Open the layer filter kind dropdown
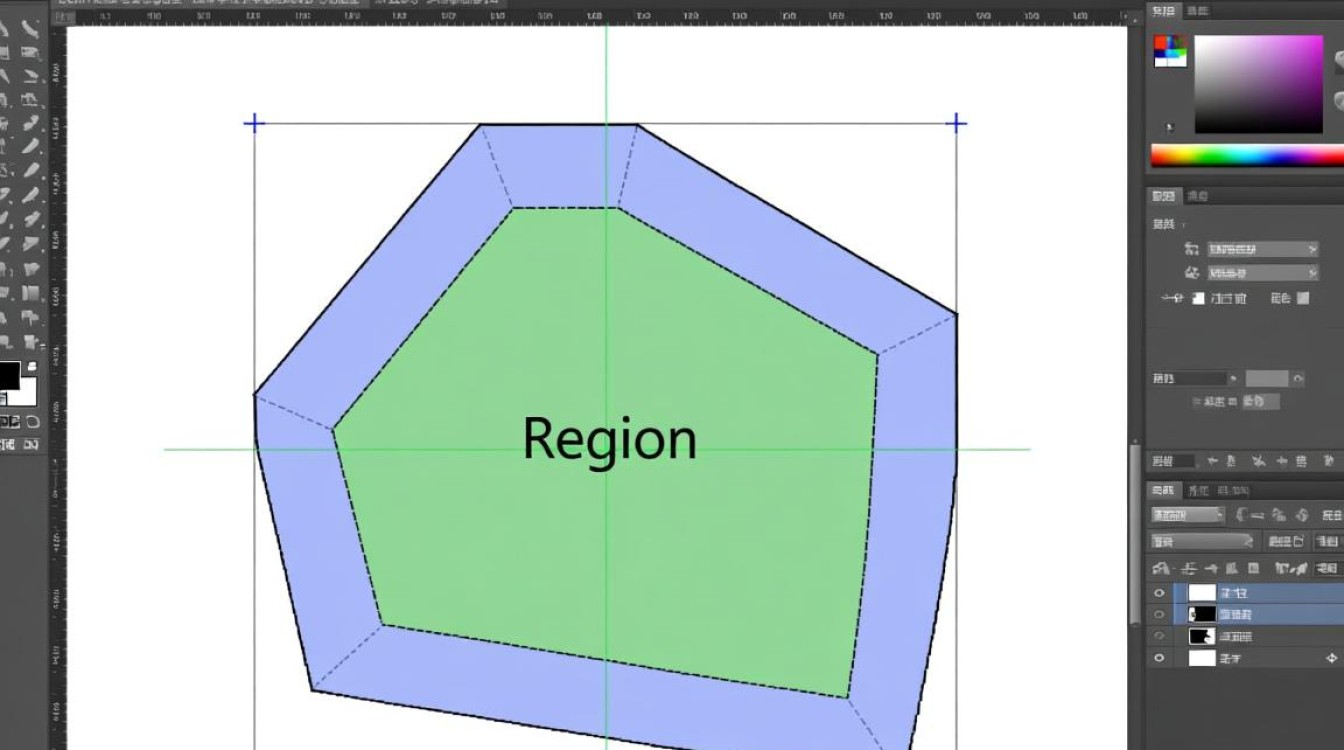The width and height of the screenshot is (1344, 750). pyautogui.click(x=1188, y=515)
